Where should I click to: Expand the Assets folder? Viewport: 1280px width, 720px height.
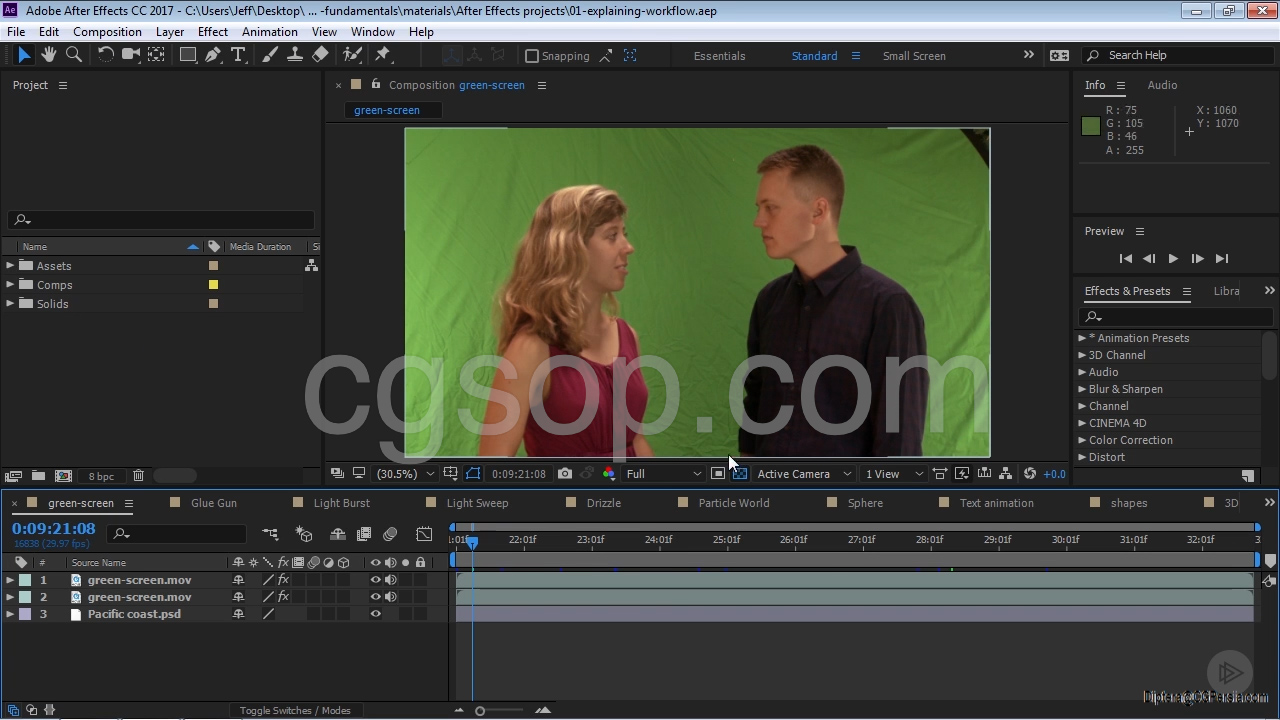click(10, 266)
